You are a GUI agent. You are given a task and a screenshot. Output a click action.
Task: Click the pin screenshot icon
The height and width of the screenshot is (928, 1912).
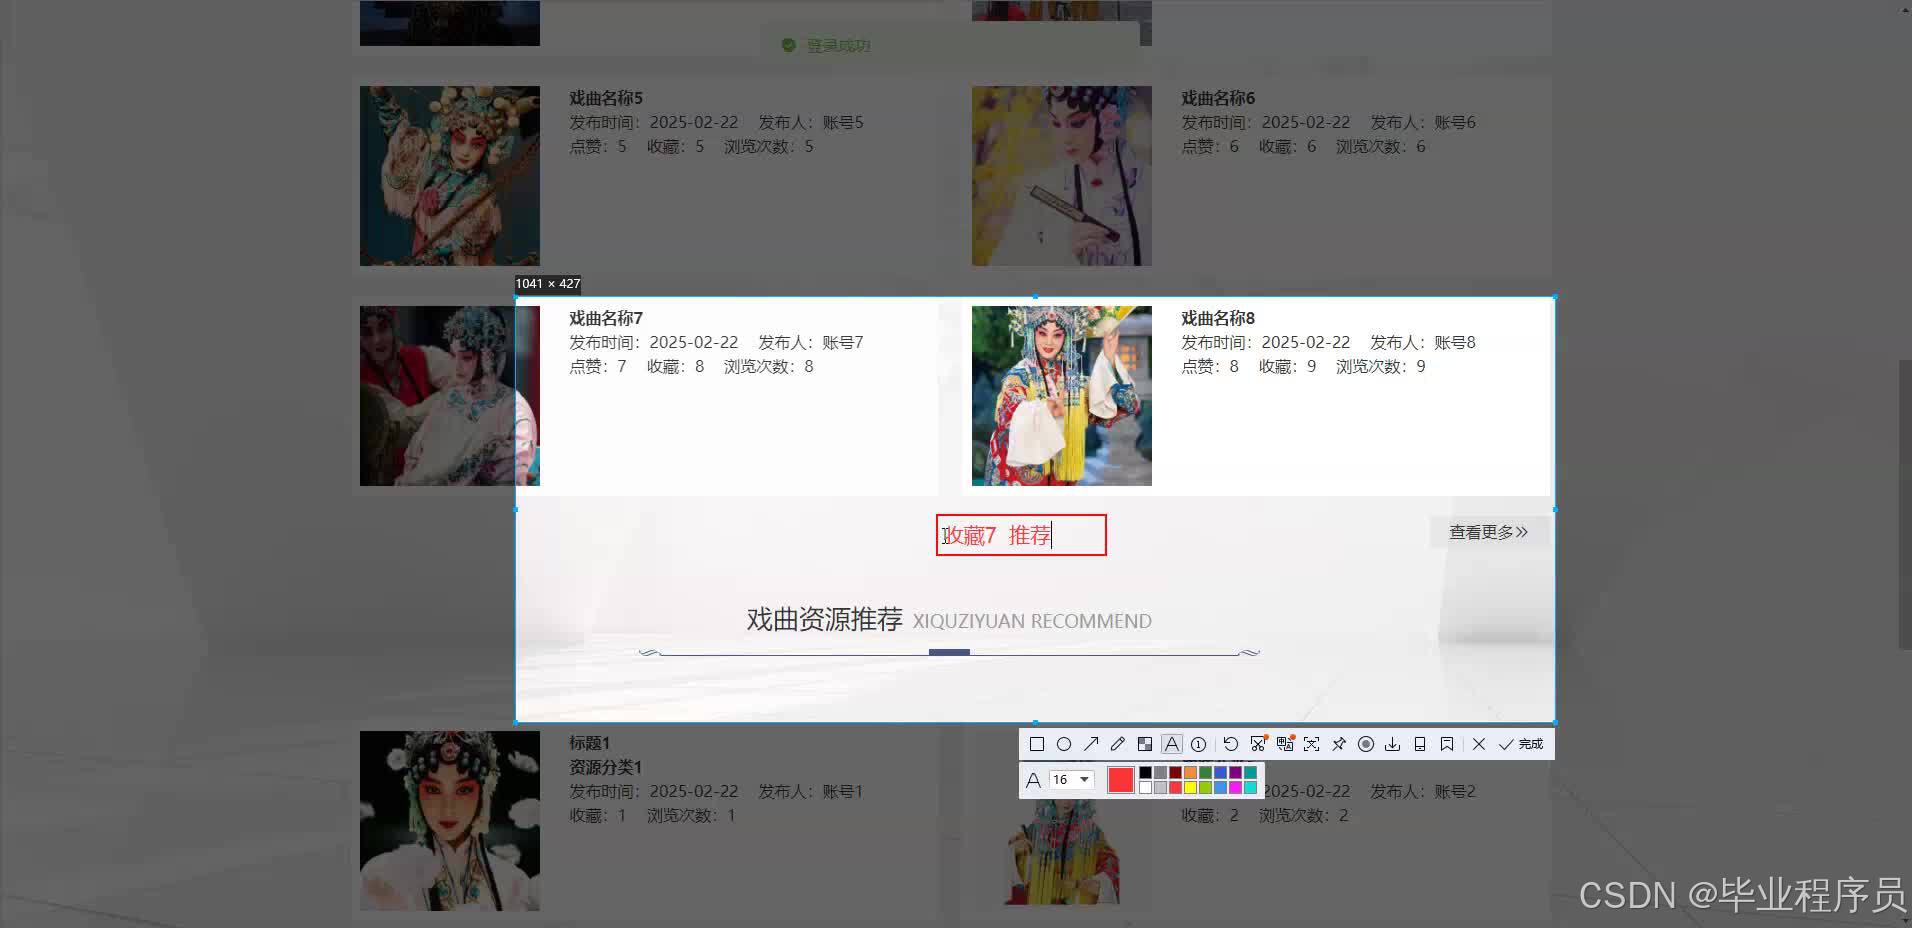click(x=1339, y=744)
